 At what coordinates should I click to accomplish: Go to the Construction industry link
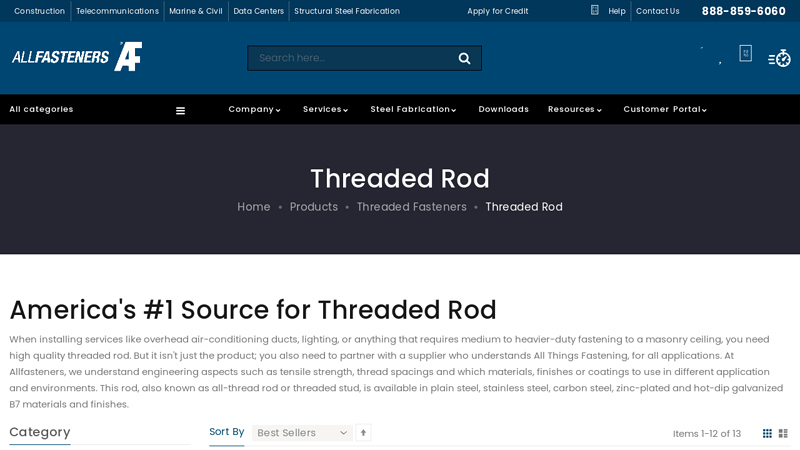(39, 11)
